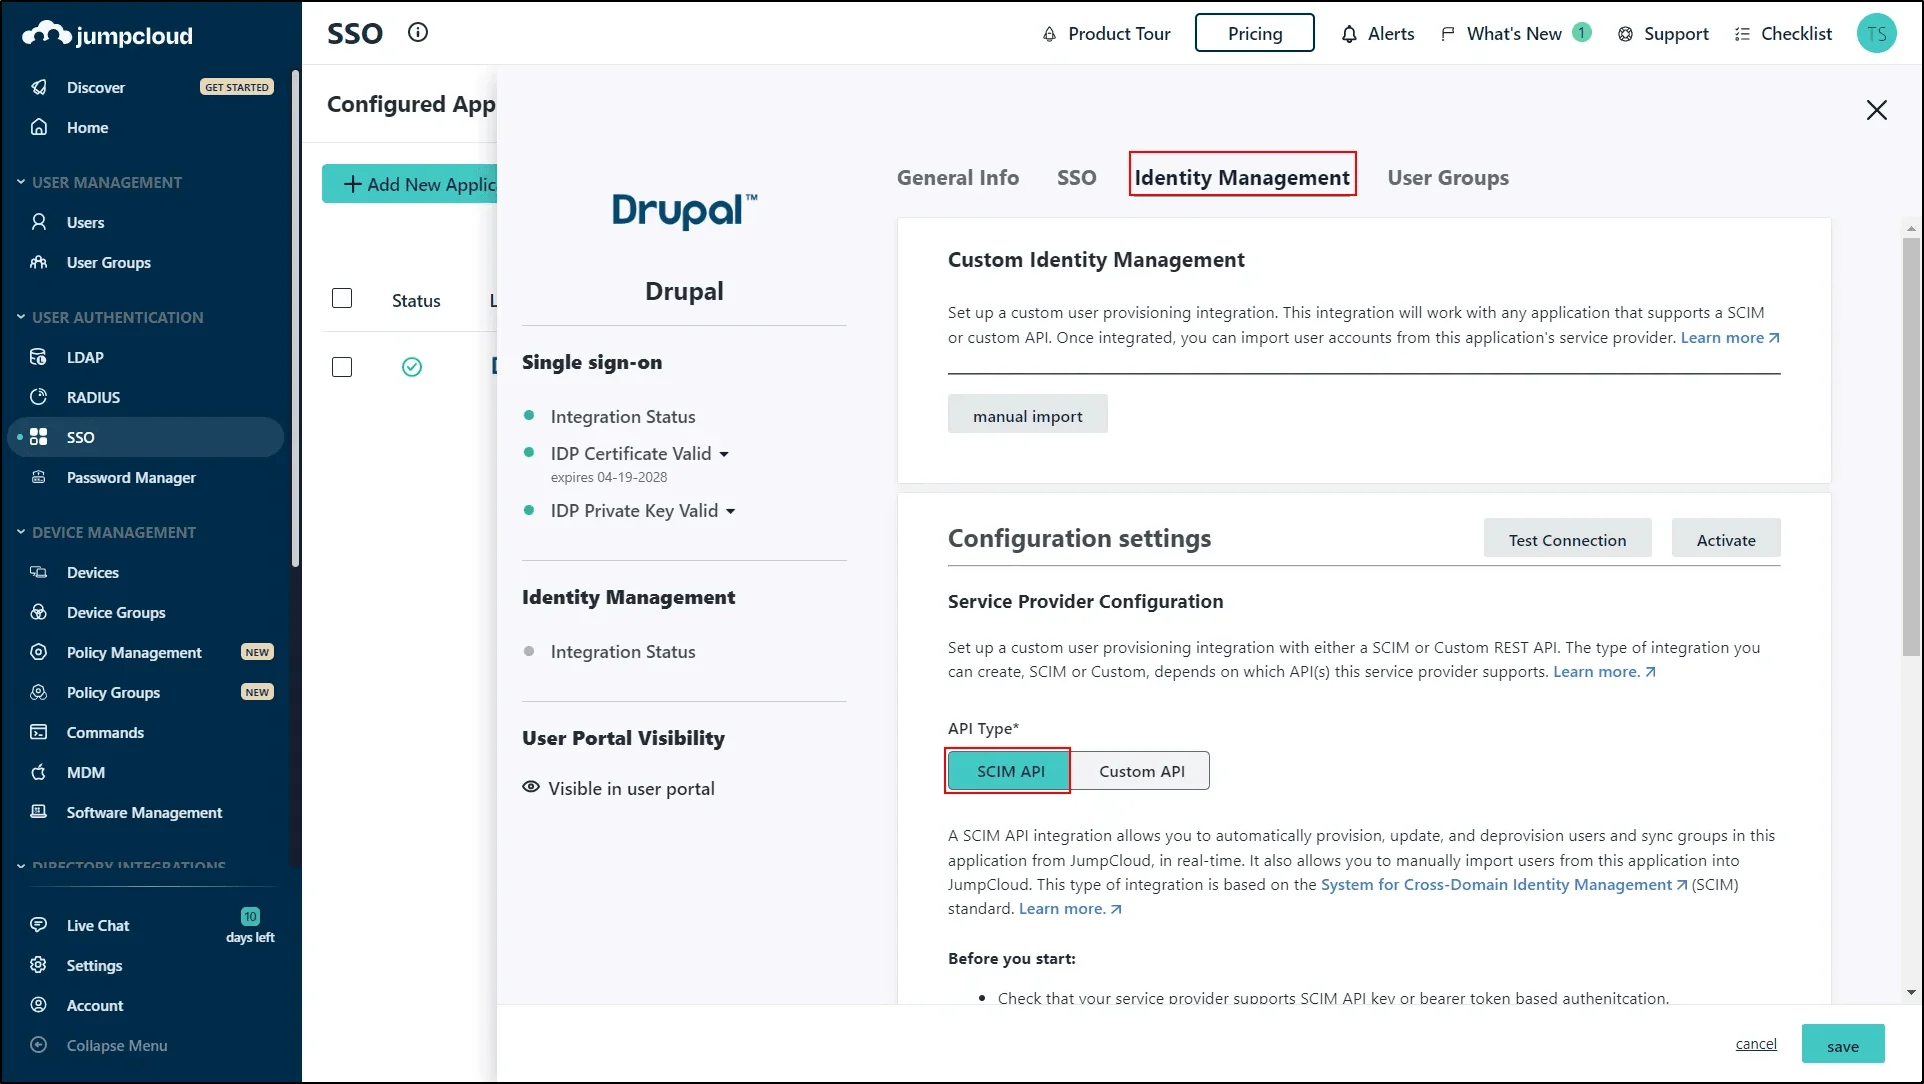Open System for Cross-Domain Identity Management link
This screenshot has height=1084, width=1924.
point(1504,885)
